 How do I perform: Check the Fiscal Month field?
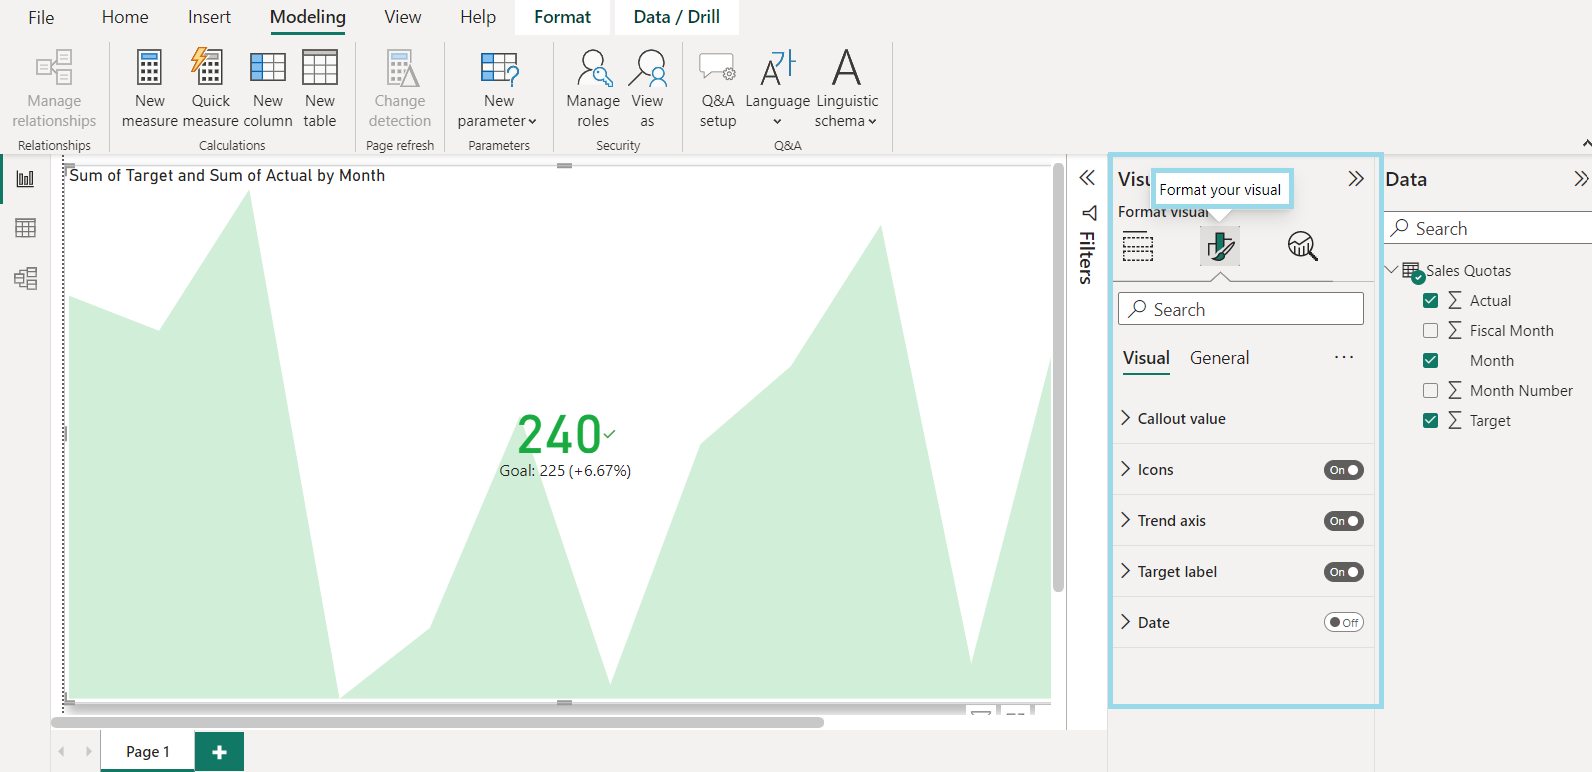(x=1430, y=330)
